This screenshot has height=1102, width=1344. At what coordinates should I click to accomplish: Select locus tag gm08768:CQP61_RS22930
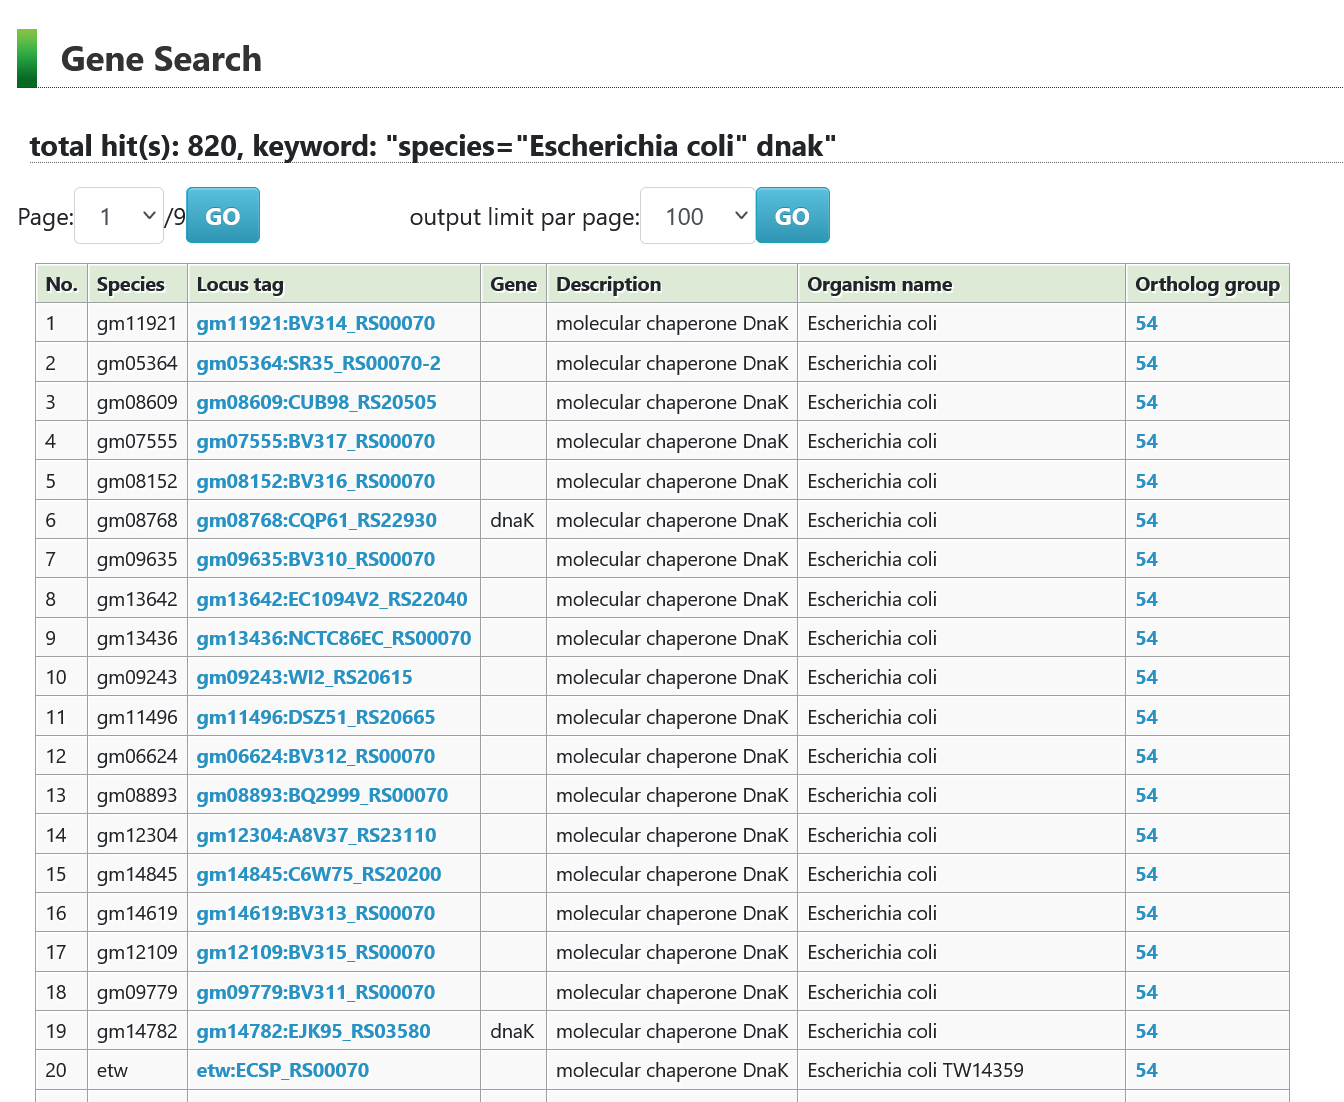(x=316, y=520)
